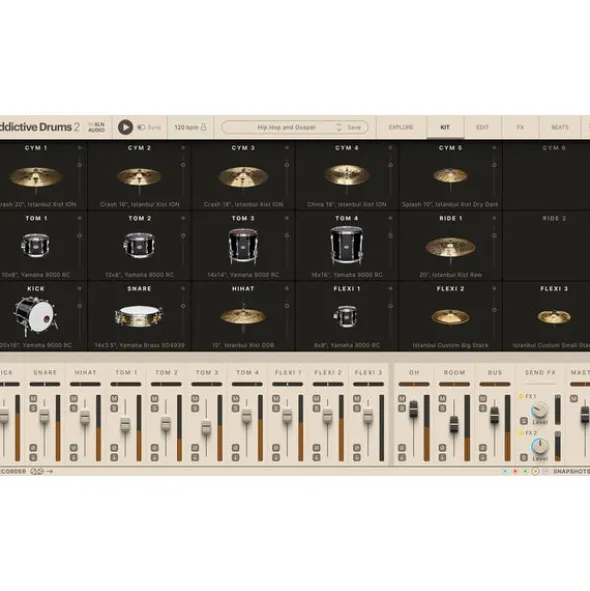
Task: Select the yellow ringed snapshot dot
Action: 535,471
